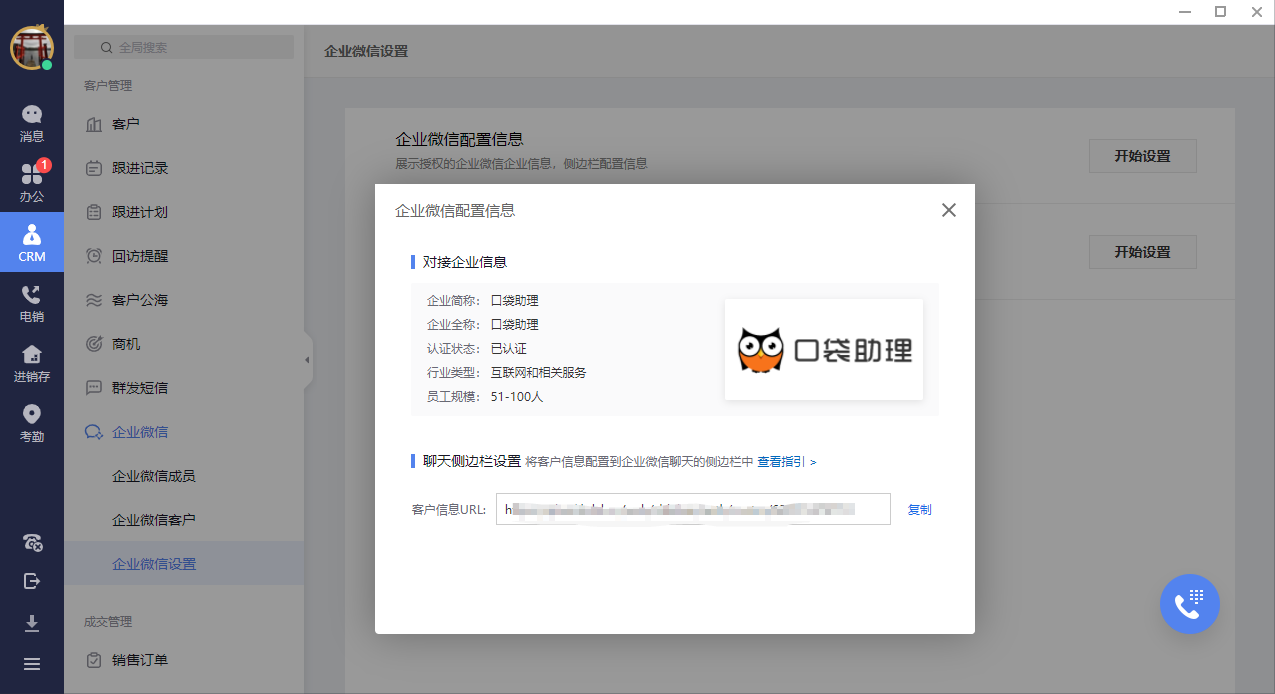The image size is (1275, 694).
Task: Click the 认证状态 value 已认证
Action: point(508,348)
